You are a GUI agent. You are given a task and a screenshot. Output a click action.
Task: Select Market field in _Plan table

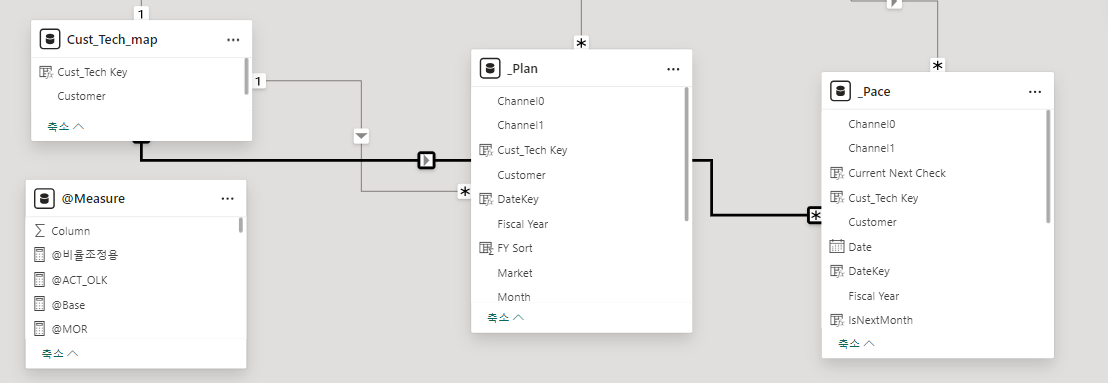click(x=515, y=273)
